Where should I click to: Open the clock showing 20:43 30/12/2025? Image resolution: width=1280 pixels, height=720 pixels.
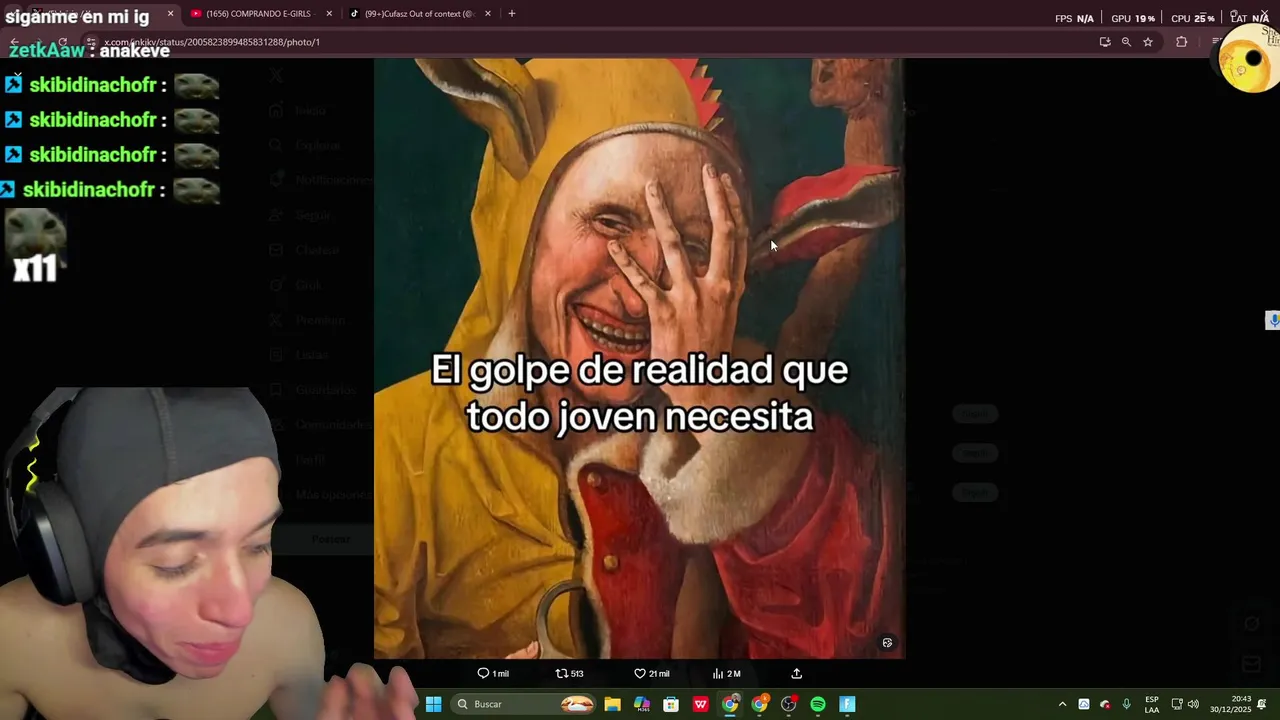coord(1230,704)
